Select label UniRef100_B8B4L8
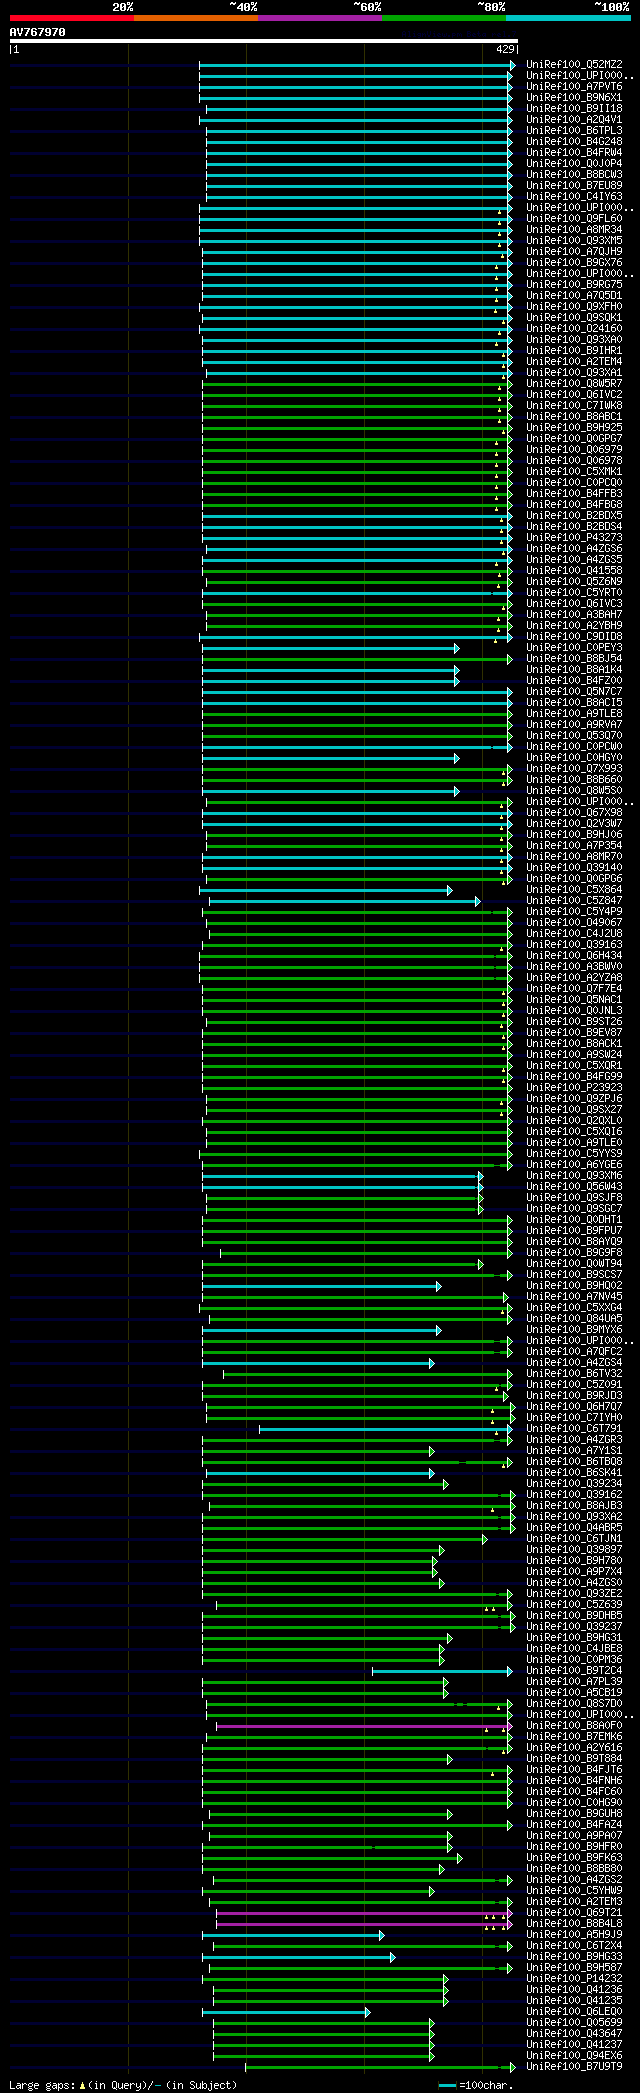This screenshot has width=640, height=2093. (x=574, y=1924)
